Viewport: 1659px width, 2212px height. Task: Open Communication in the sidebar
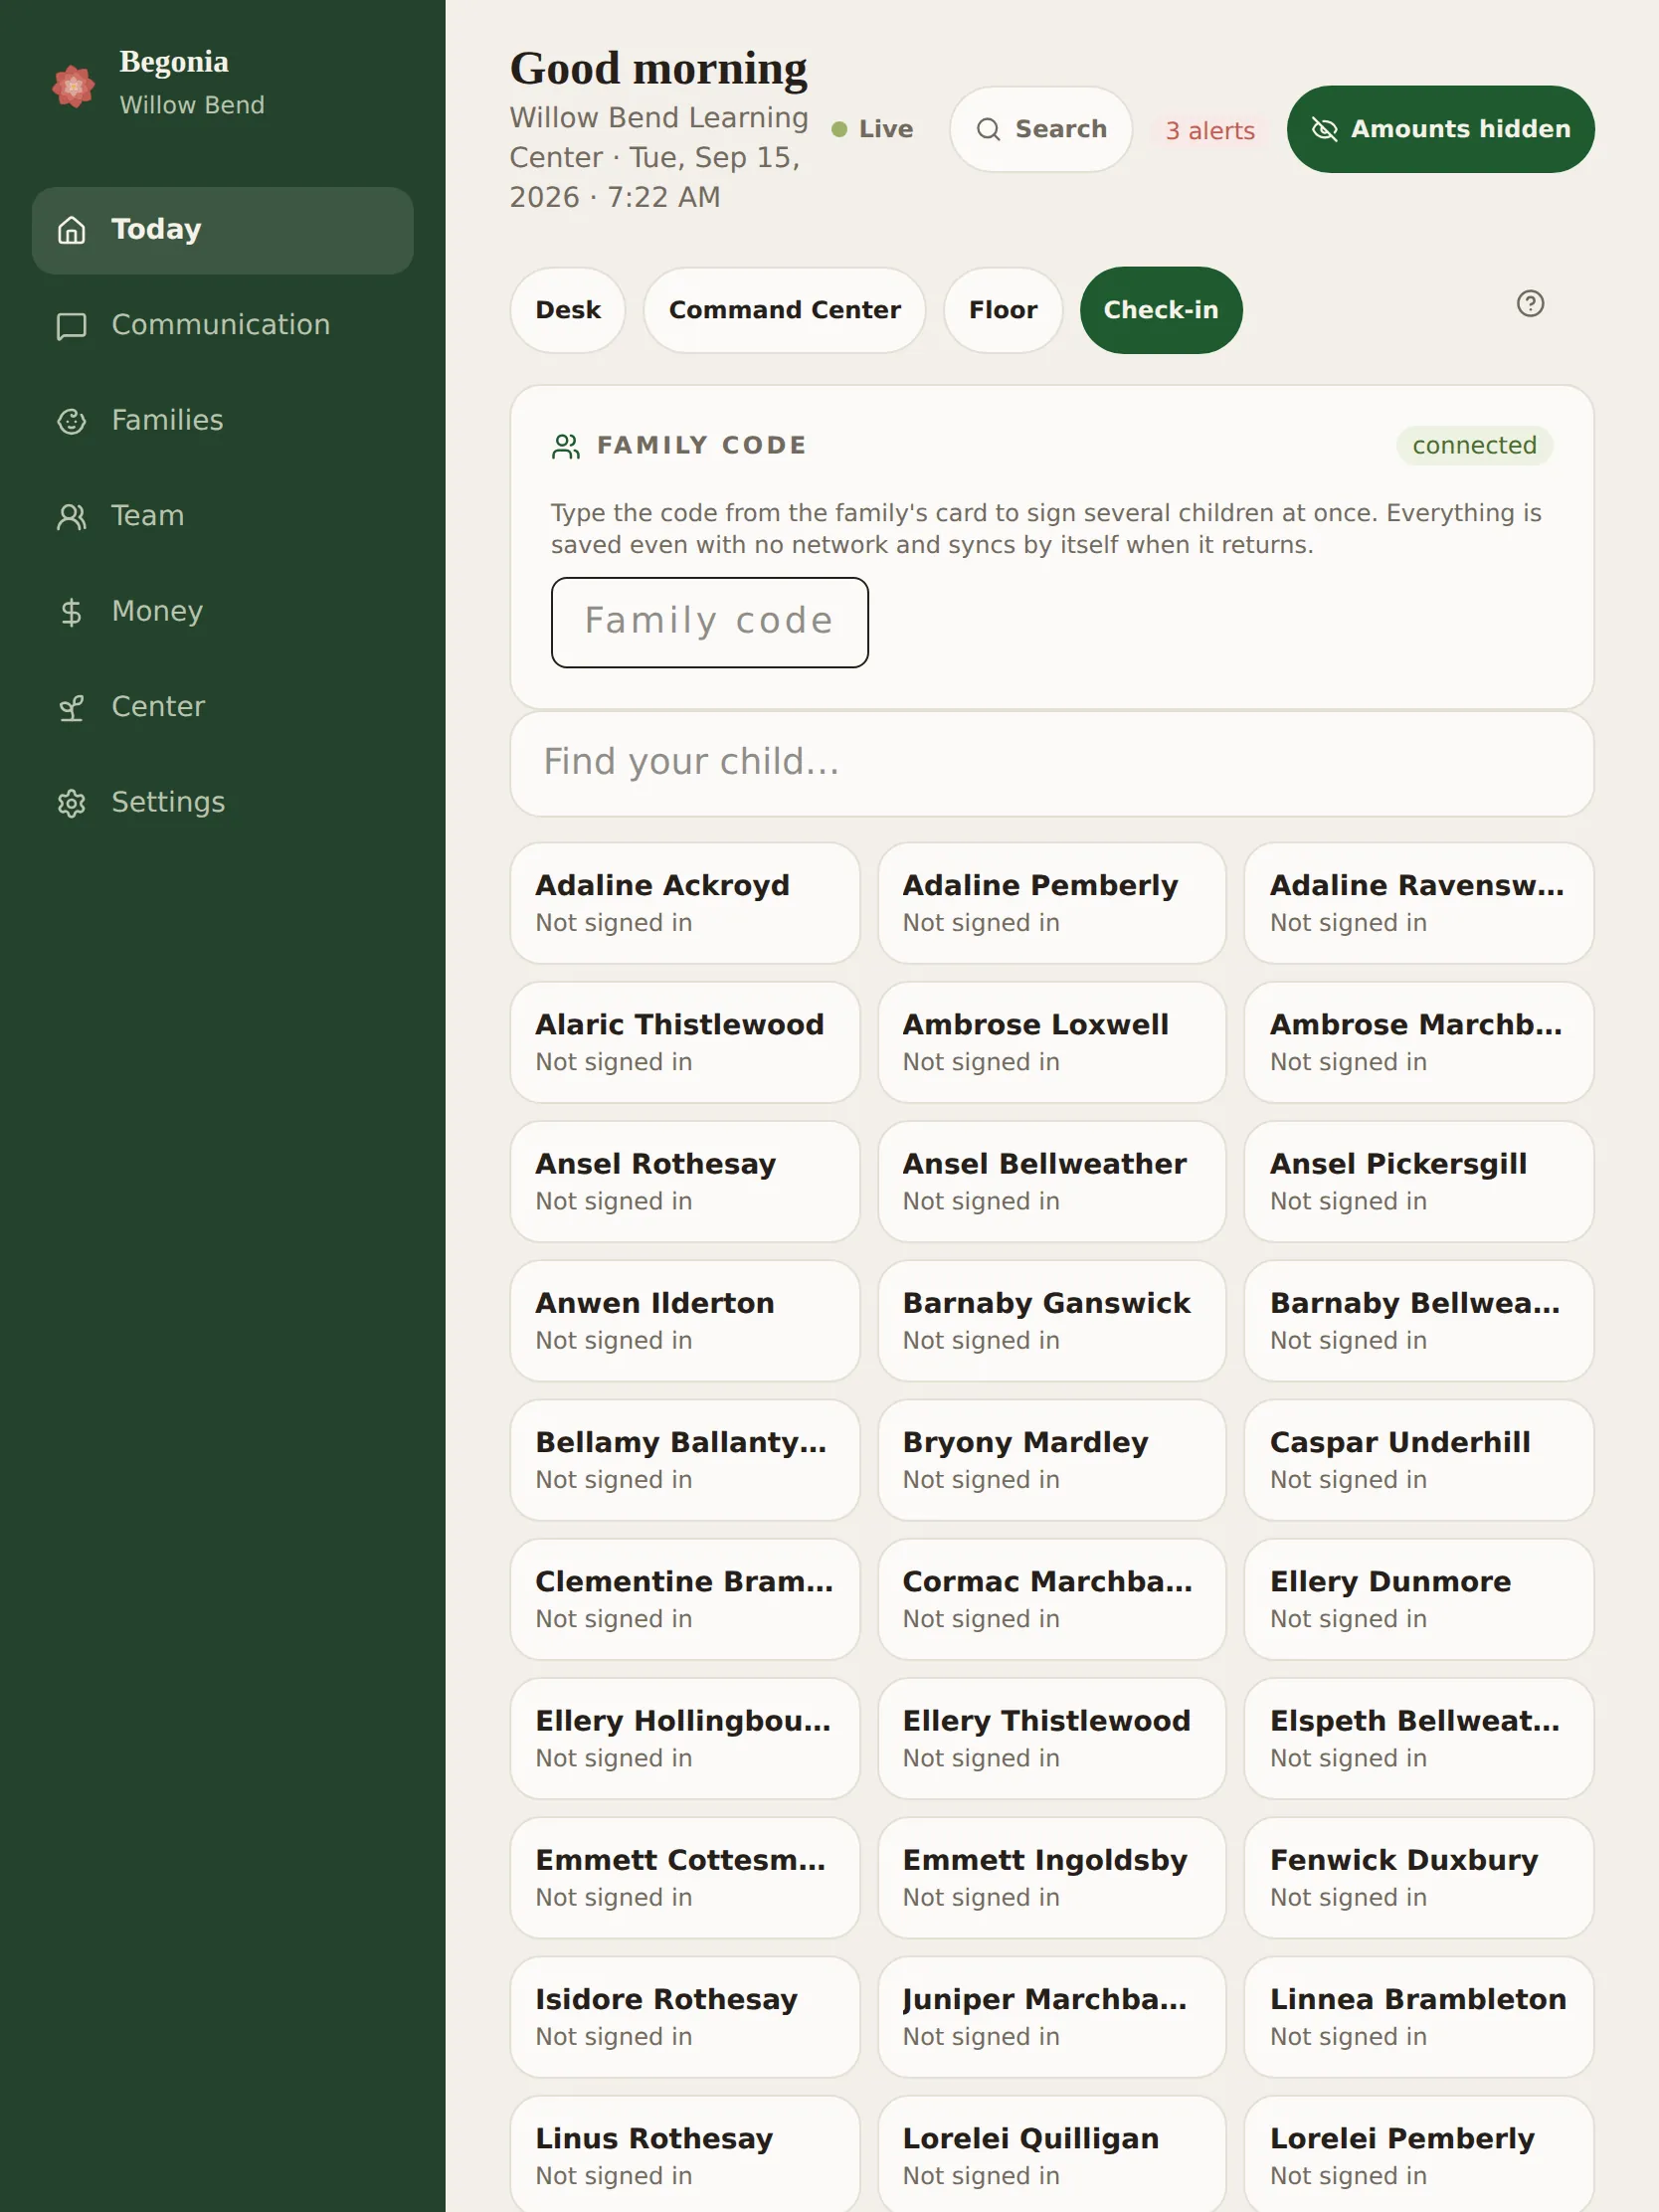pos(222,326)
